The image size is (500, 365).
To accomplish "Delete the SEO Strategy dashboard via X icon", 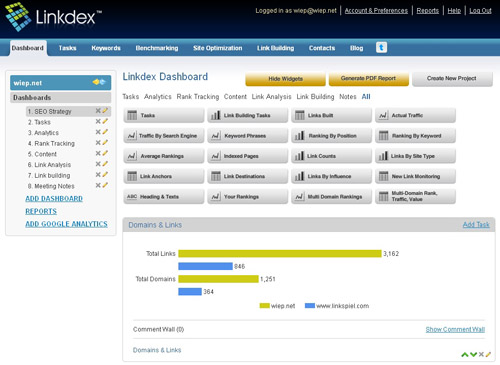I will click(x=98, y=111).
